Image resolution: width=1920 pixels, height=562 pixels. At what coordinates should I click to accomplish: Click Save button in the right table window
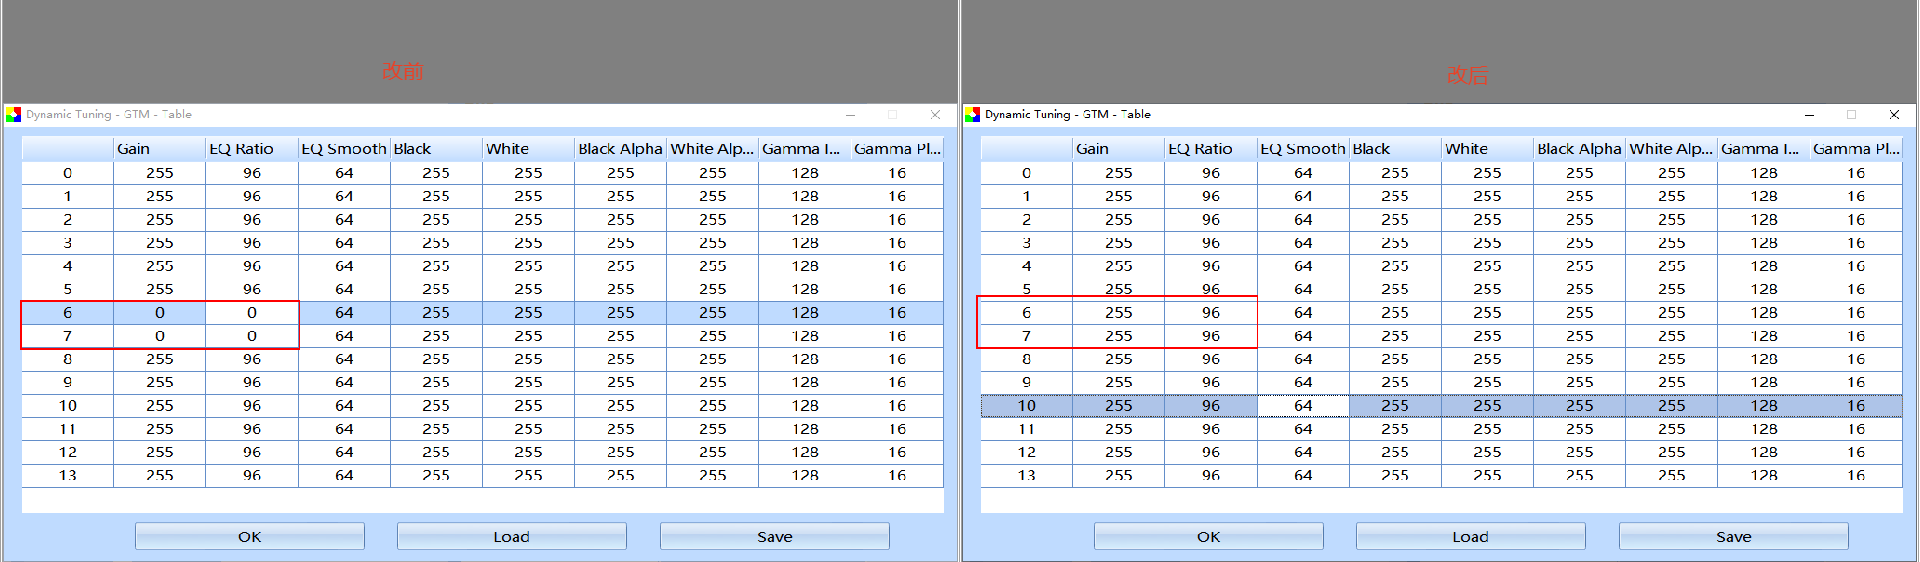point(1733,537)
